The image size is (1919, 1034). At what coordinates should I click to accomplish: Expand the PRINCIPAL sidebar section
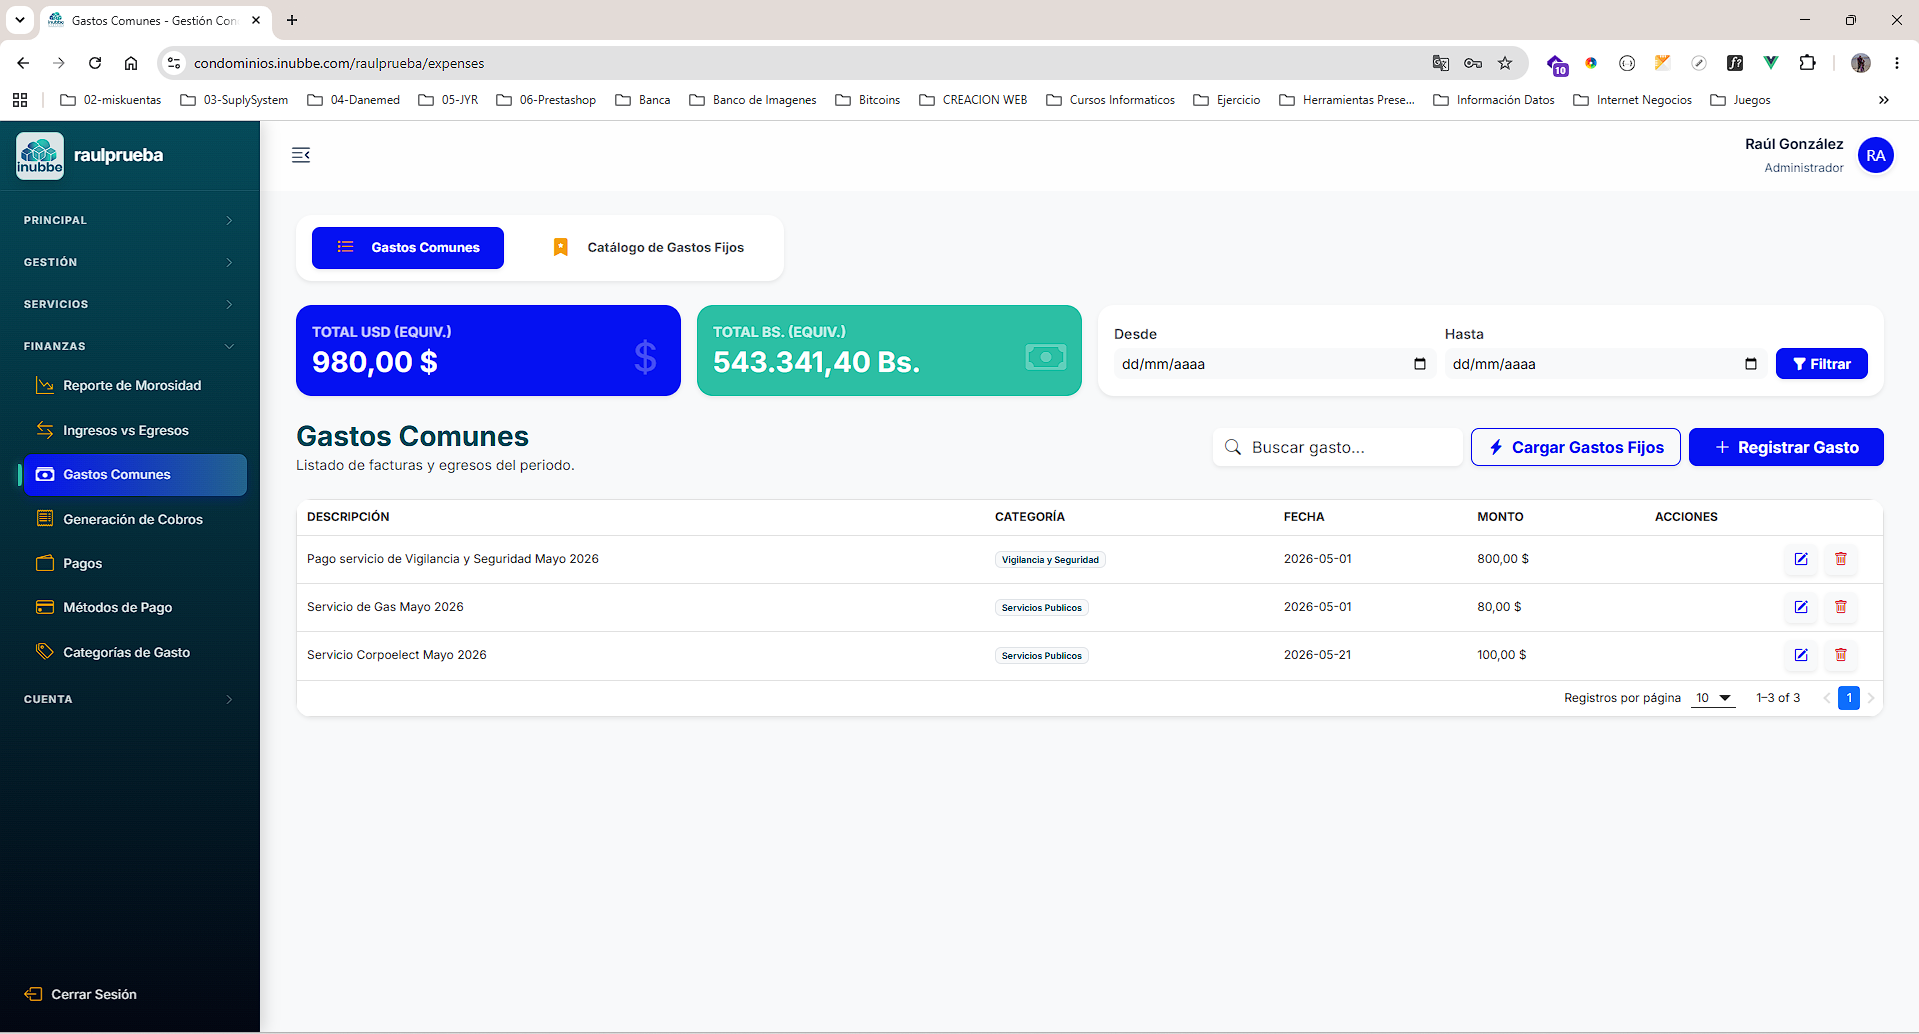pyautogui.click(x=130, y=220)
